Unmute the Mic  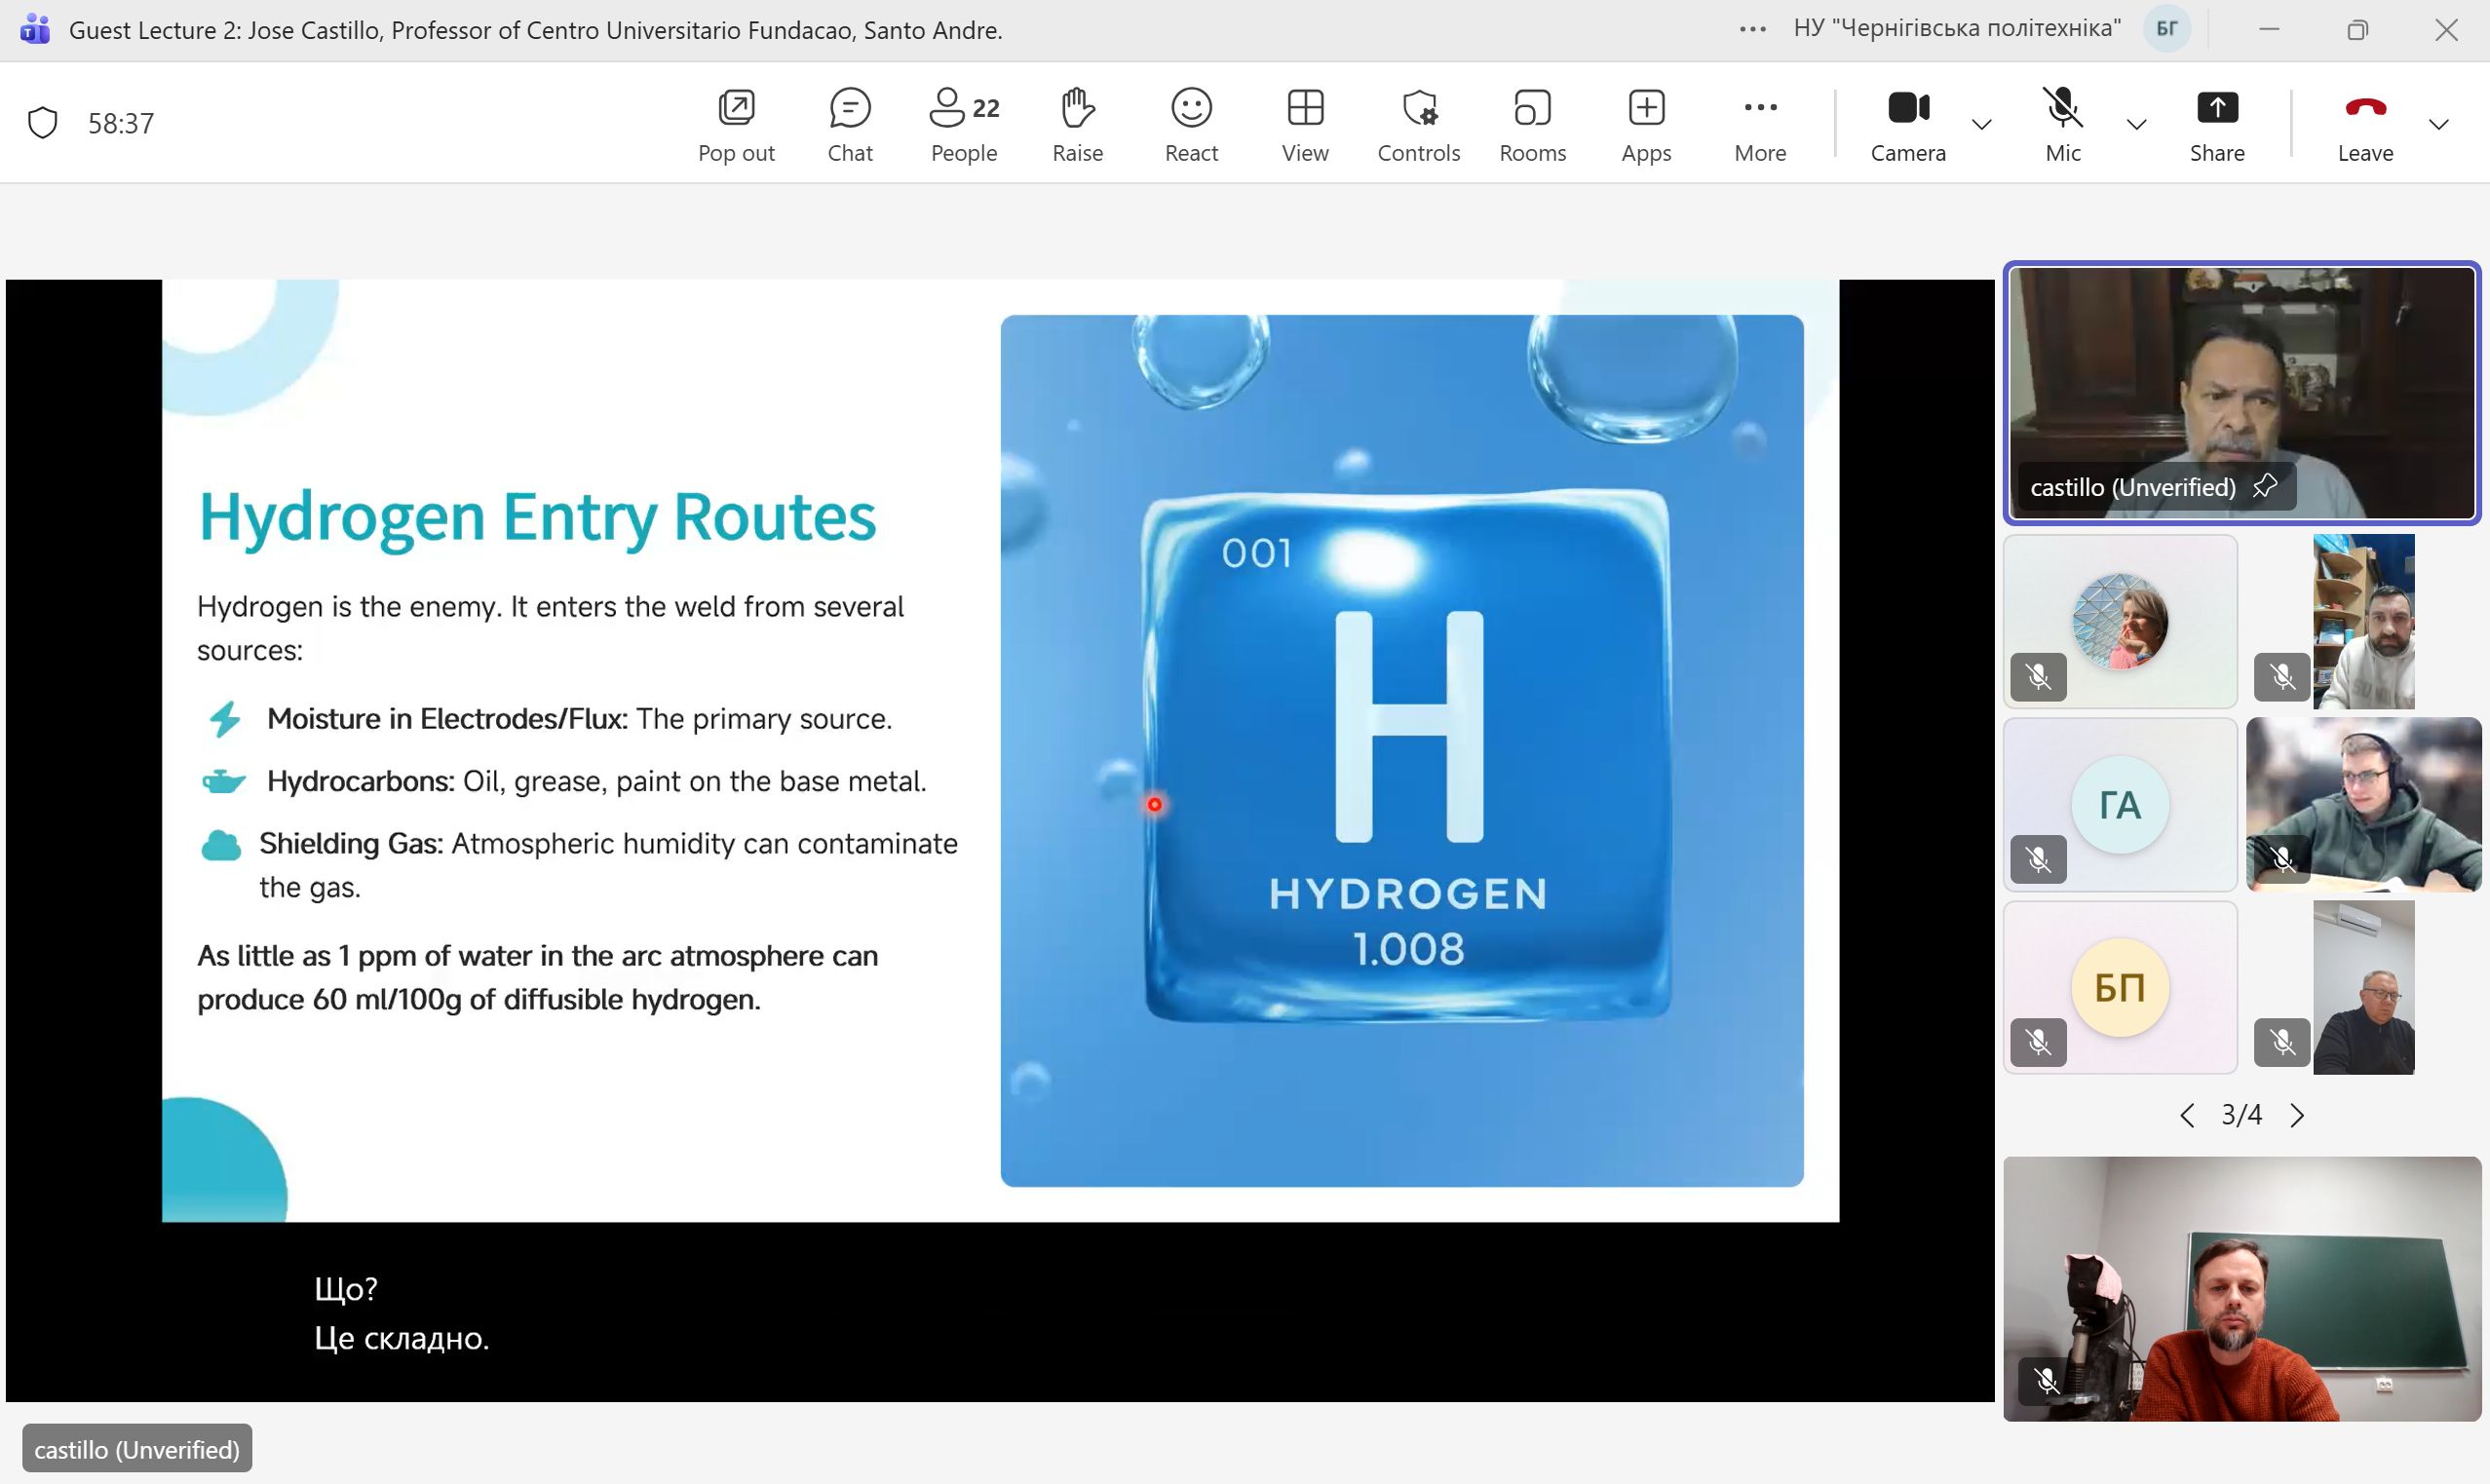tap(2062, 124)
